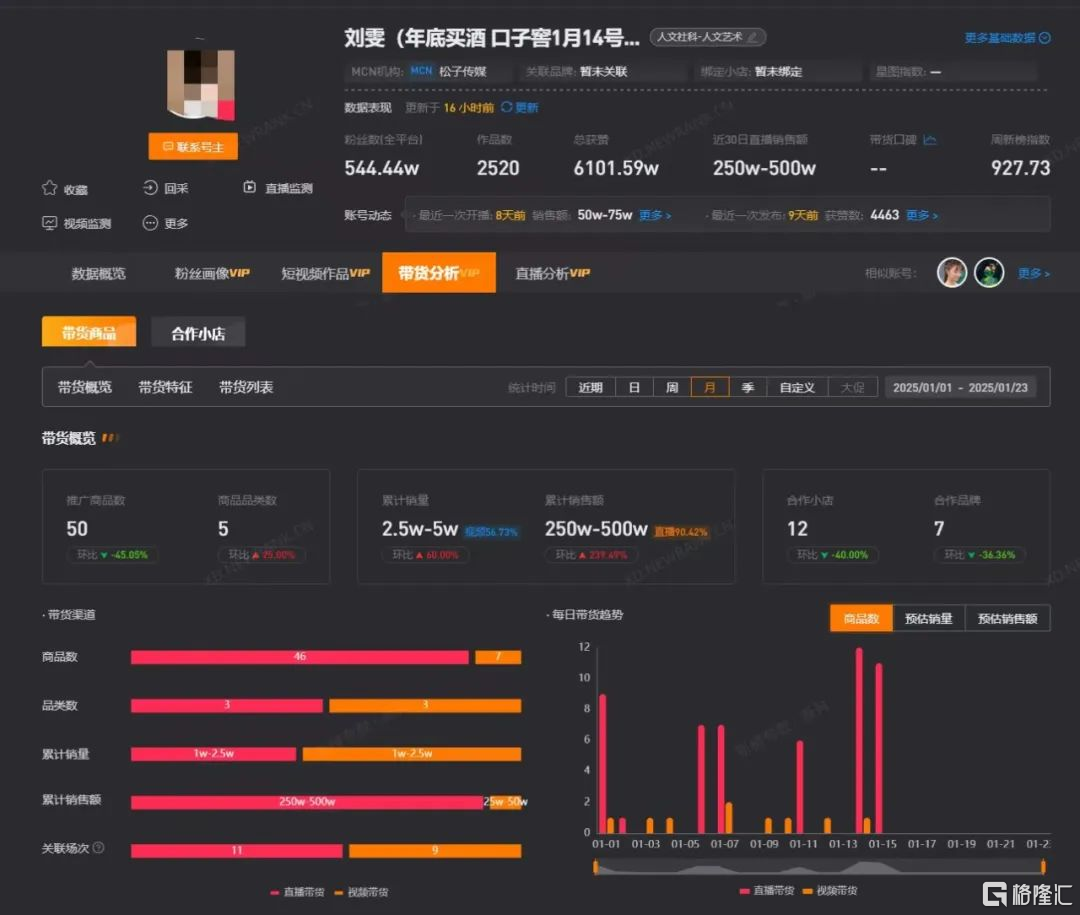Click the 合作品牌 value 7

click(x=939, y=528)
